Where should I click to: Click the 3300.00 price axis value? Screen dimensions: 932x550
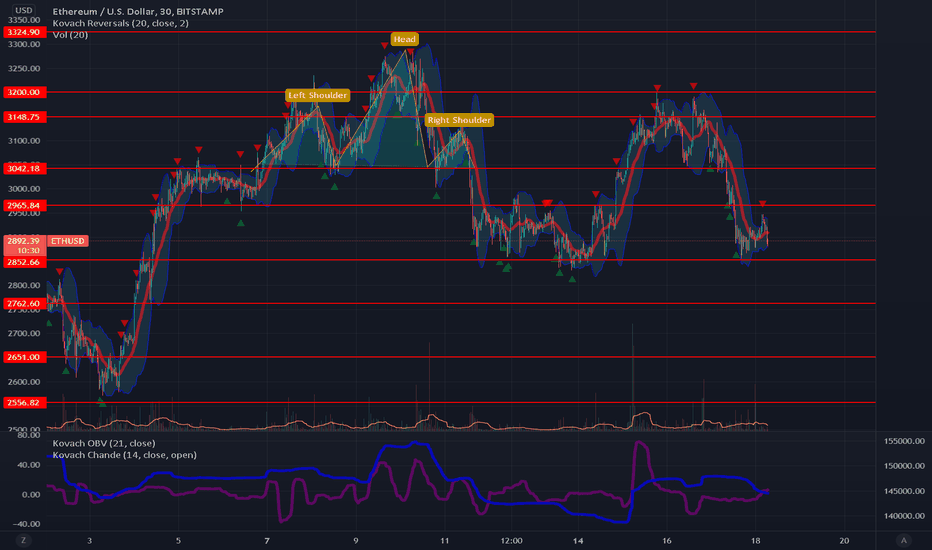(x=24, y=45)
